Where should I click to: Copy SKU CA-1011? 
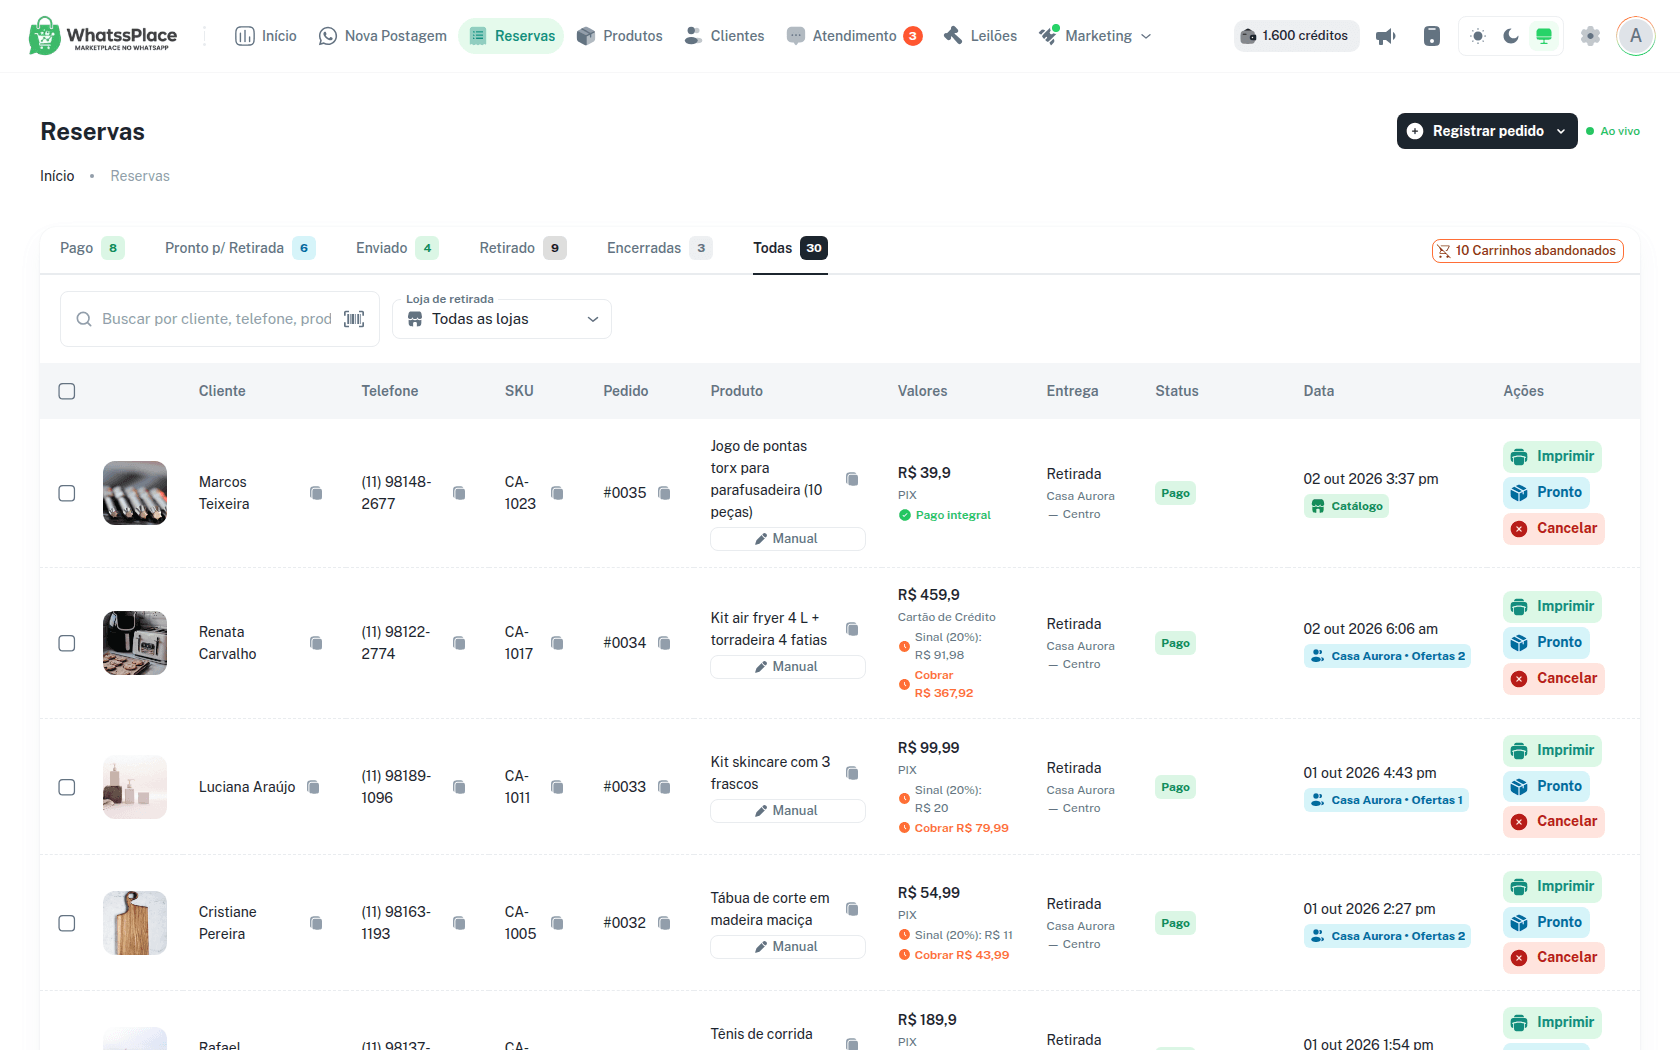tap(557, 787)
